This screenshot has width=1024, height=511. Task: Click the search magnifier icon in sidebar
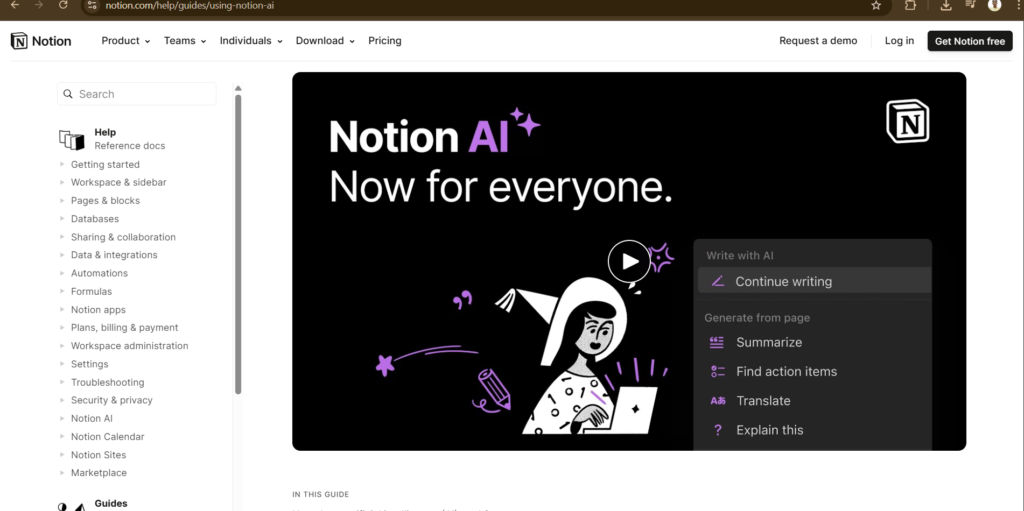coord(68,94)
